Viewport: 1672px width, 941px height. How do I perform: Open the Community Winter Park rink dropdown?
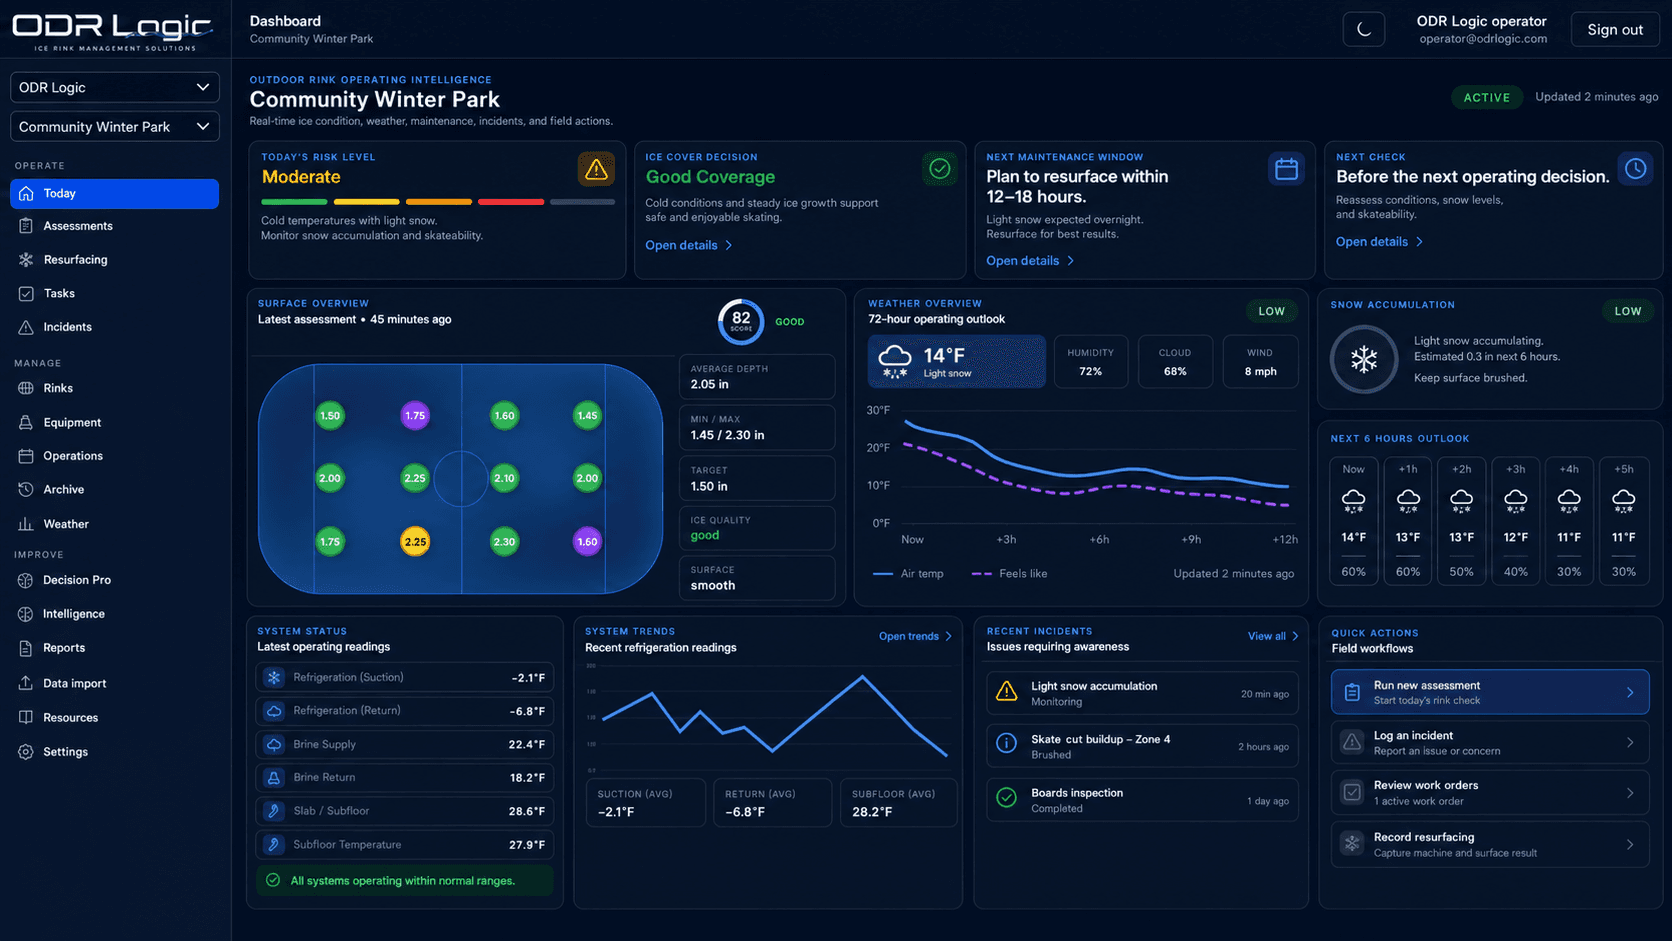pos(115,126)
